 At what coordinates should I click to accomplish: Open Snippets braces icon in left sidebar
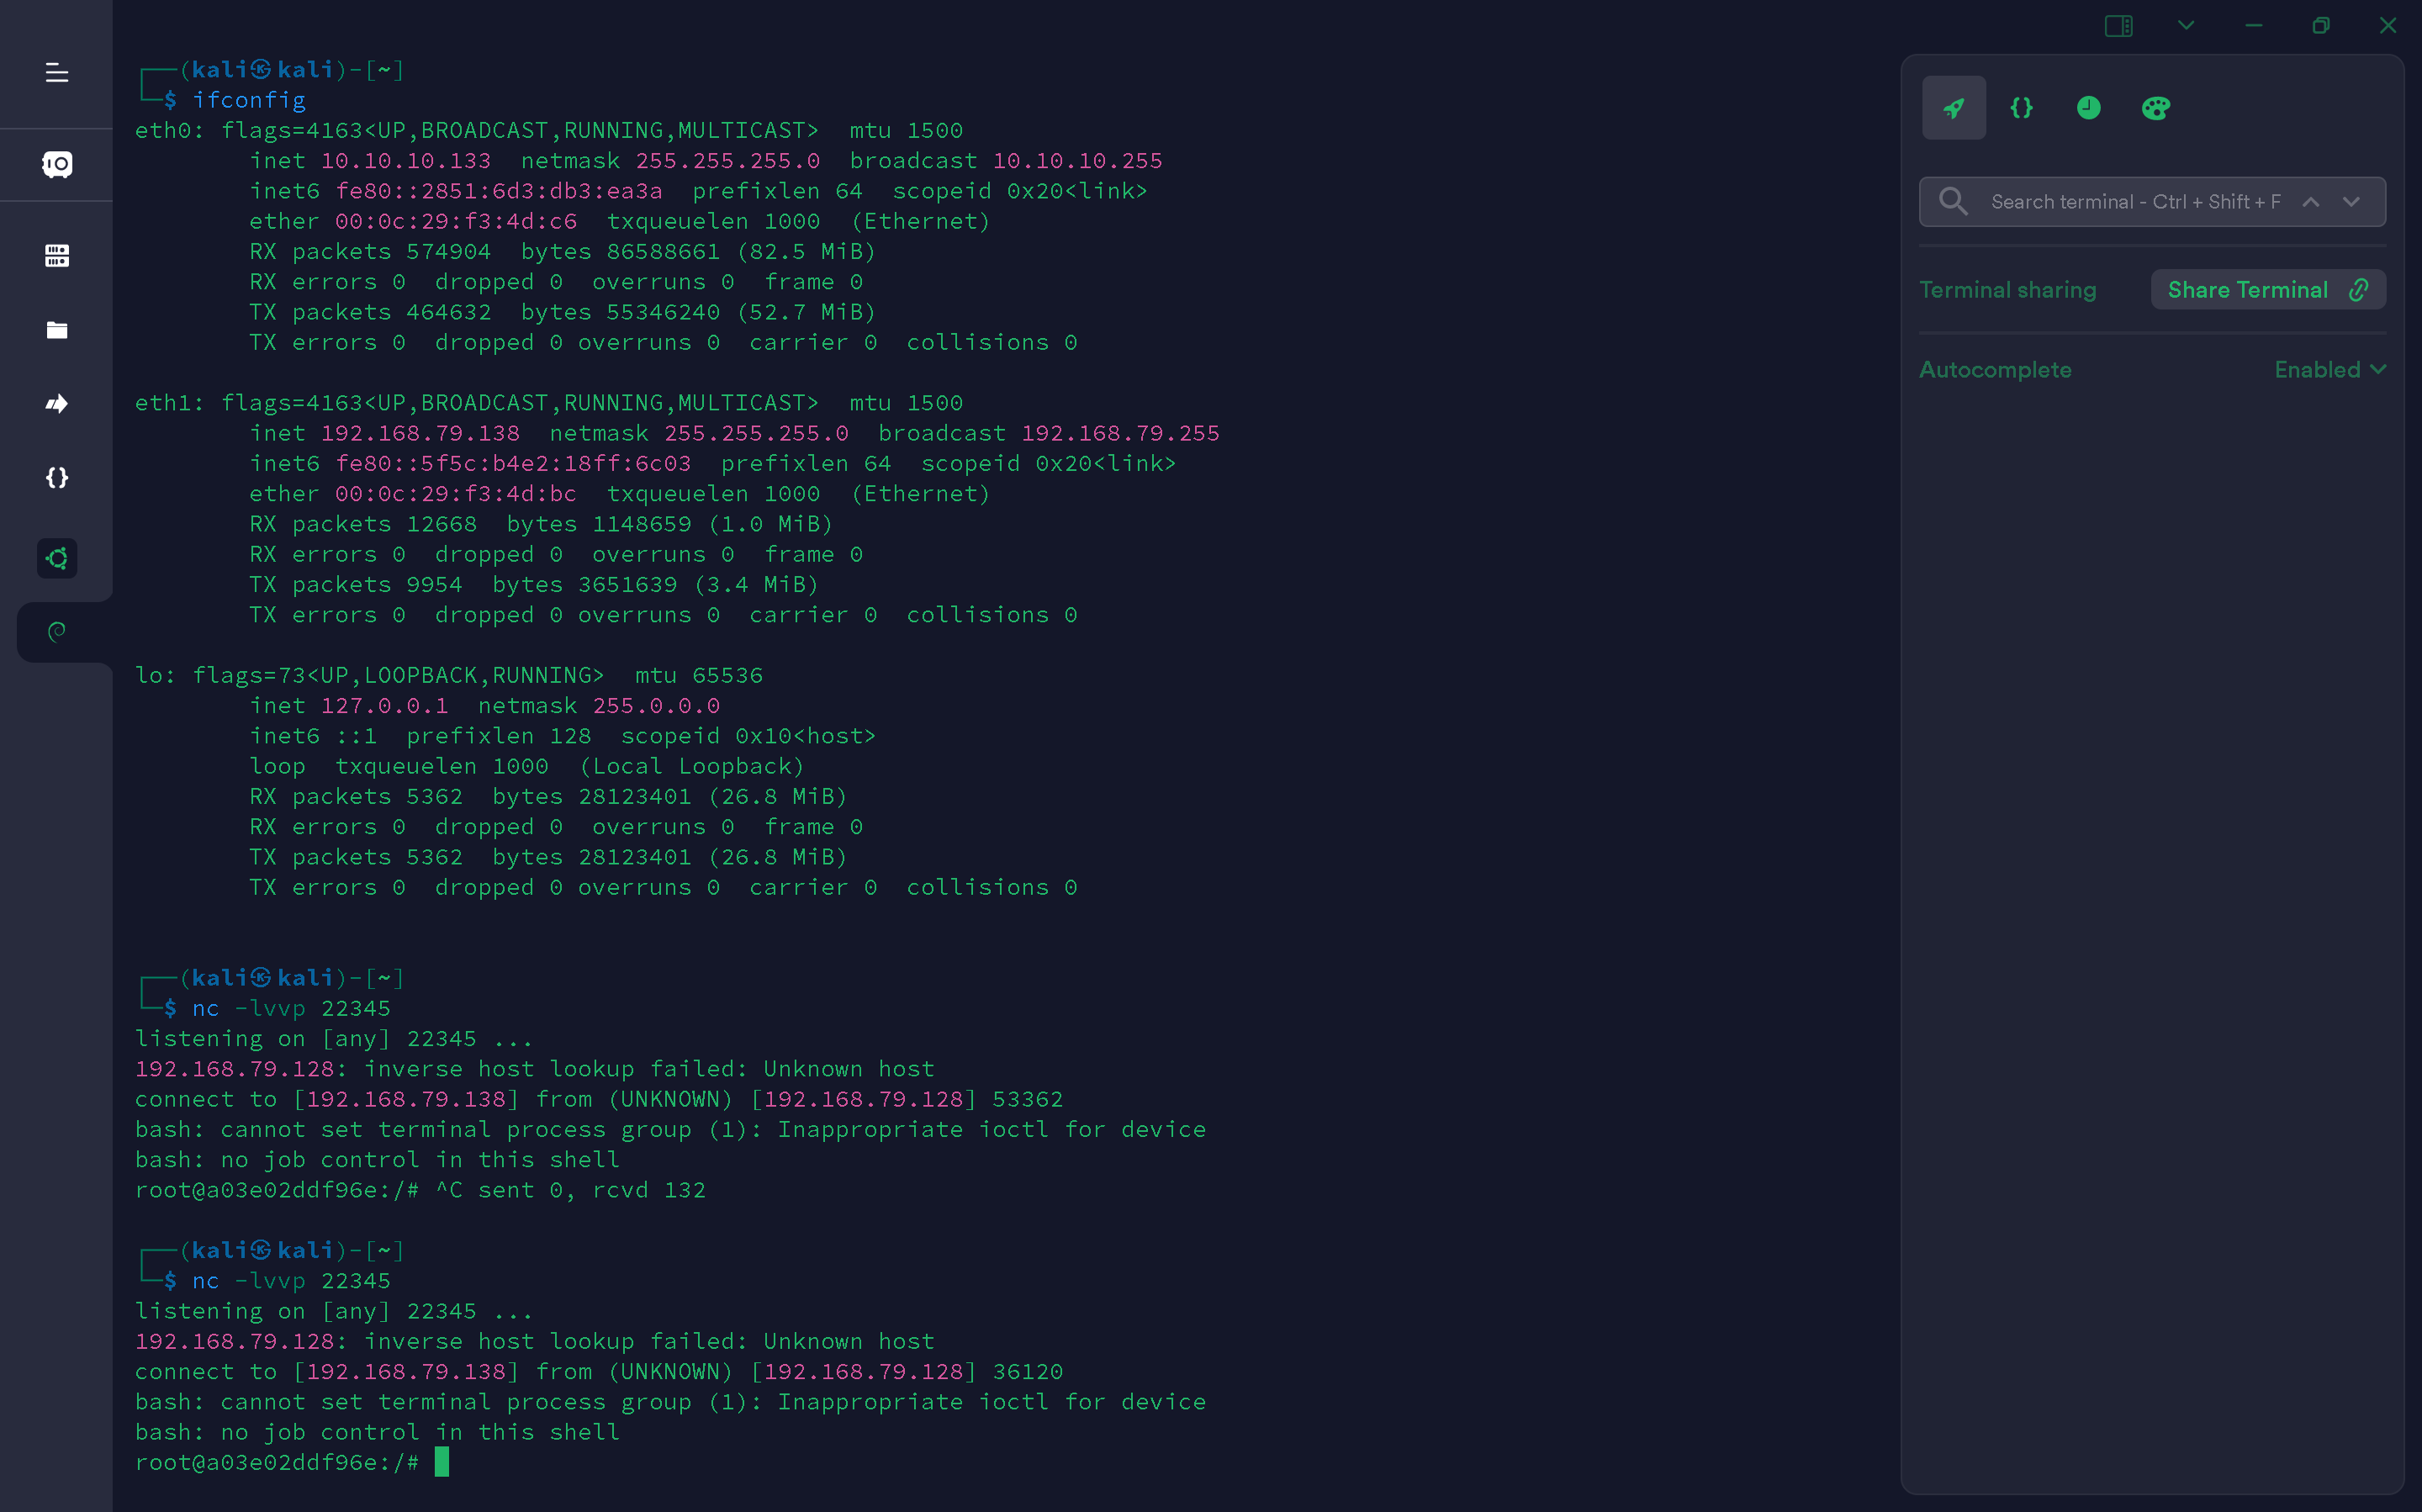pyautogui.click(x=57, y=478)
